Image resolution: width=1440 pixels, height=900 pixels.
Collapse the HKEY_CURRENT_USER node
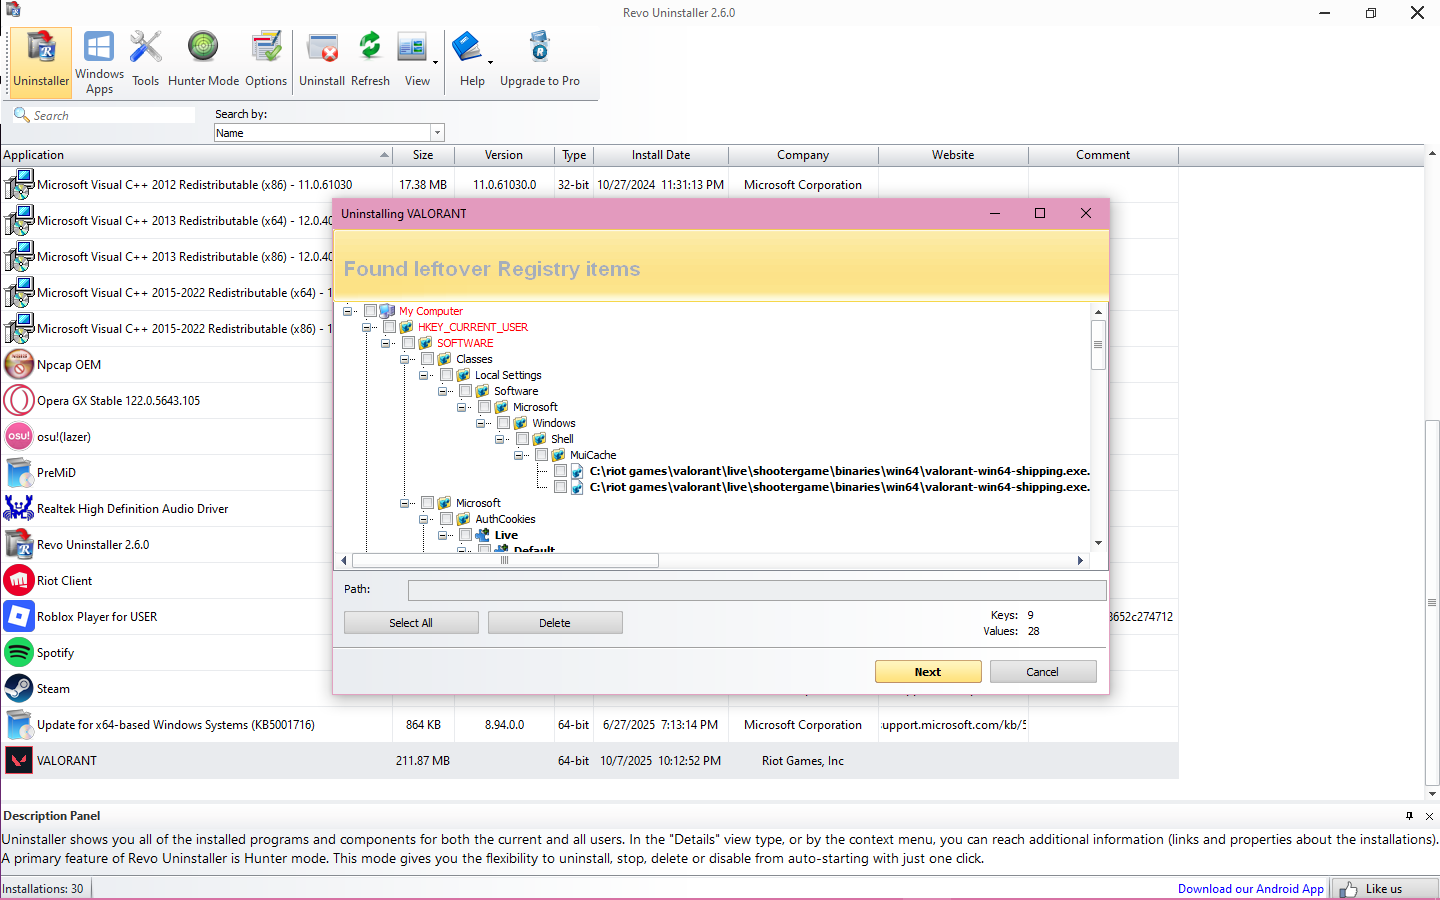[366, 327]
